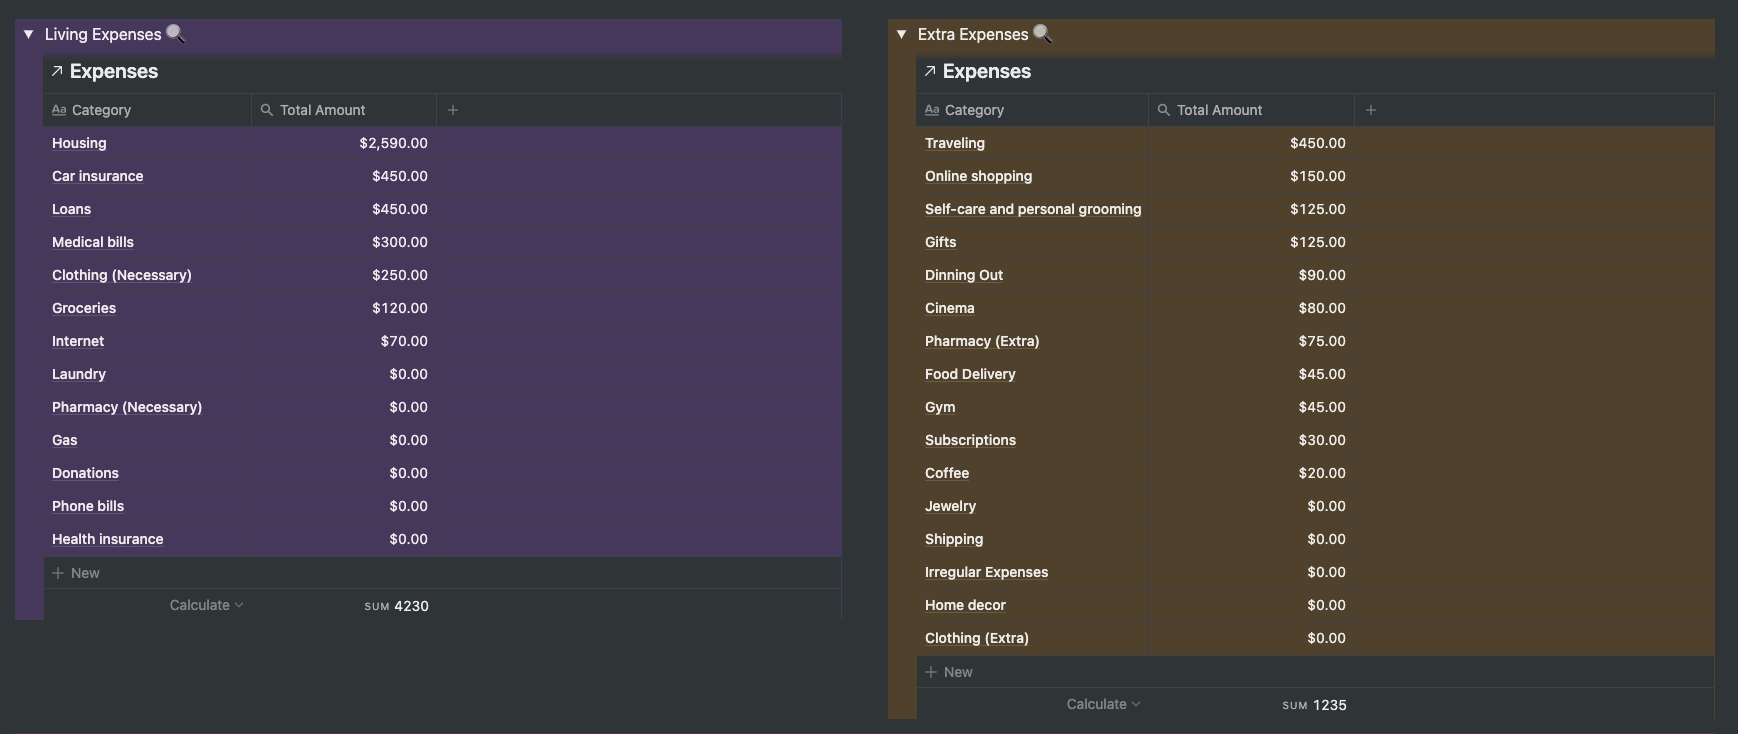Collapse the Extra Expenses toggle section
This screenshot has height=734, width=1738.
[x=902, y=34]
